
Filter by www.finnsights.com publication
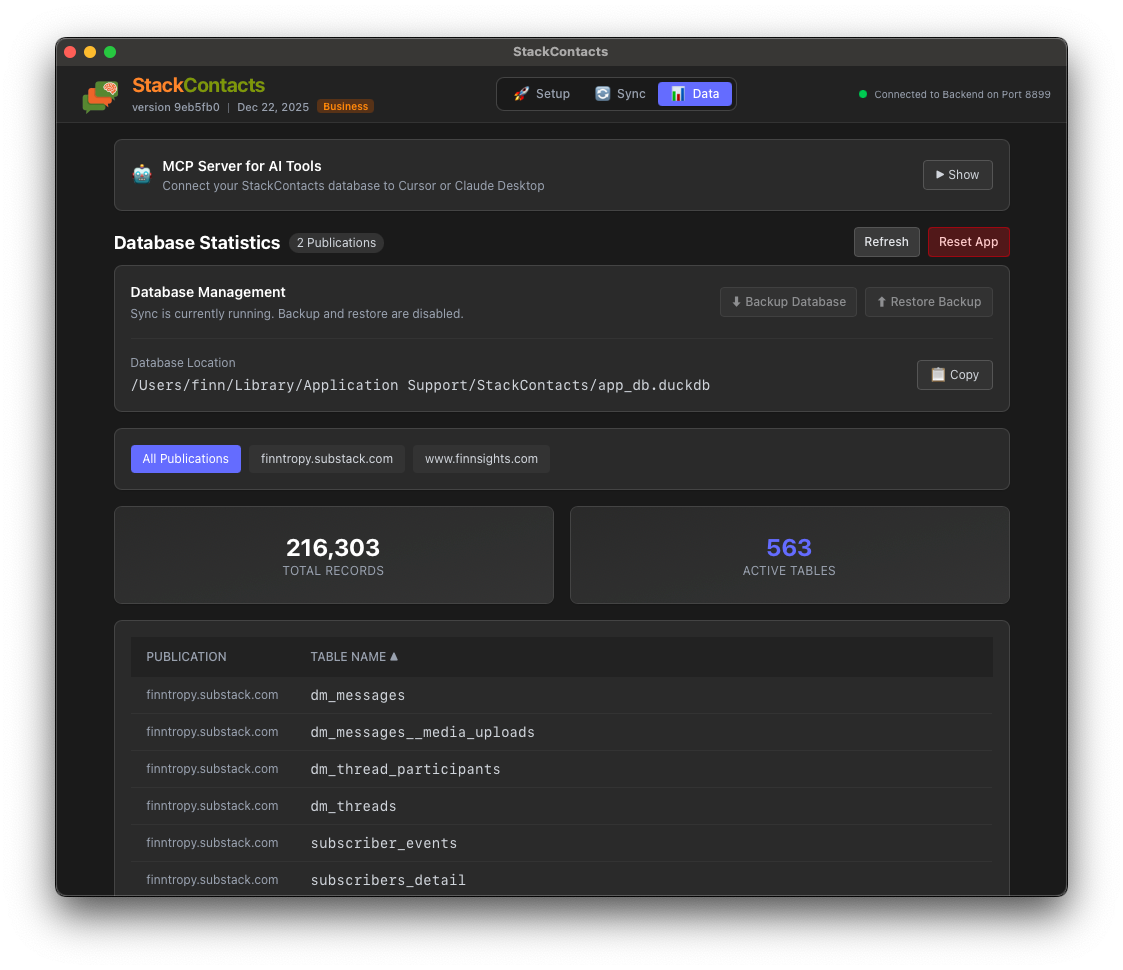[481, 458]
